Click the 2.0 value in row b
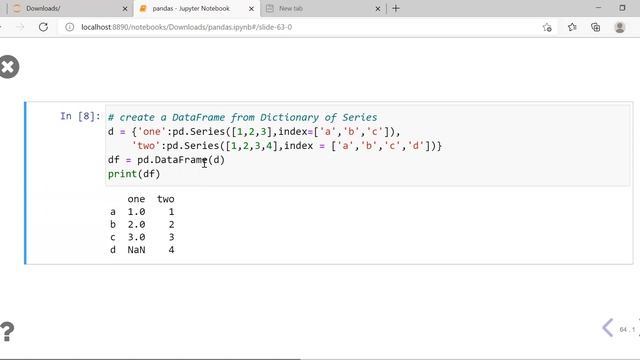640x360 pixels. pos(136,224)
